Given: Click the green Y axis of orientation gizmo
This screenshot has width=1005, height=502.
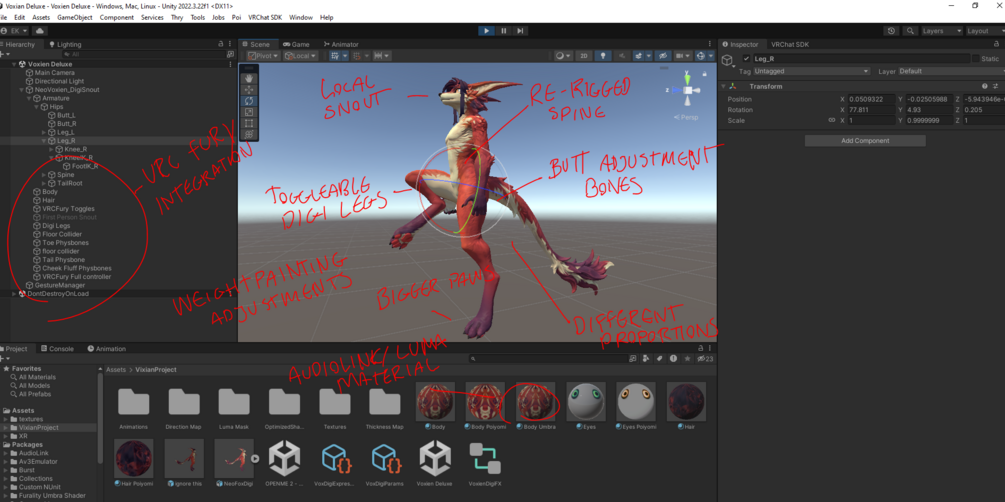Looking at the screenshot, I should [687, 80].
